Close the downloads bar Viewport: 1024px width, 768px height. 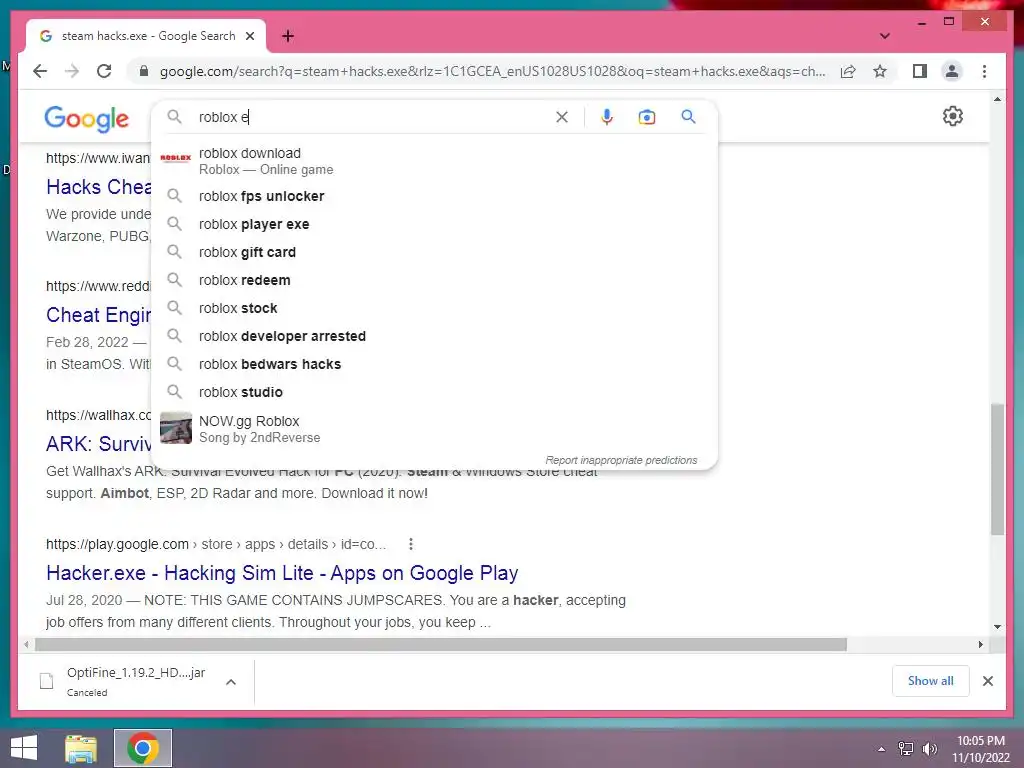(x=987, y=681)
